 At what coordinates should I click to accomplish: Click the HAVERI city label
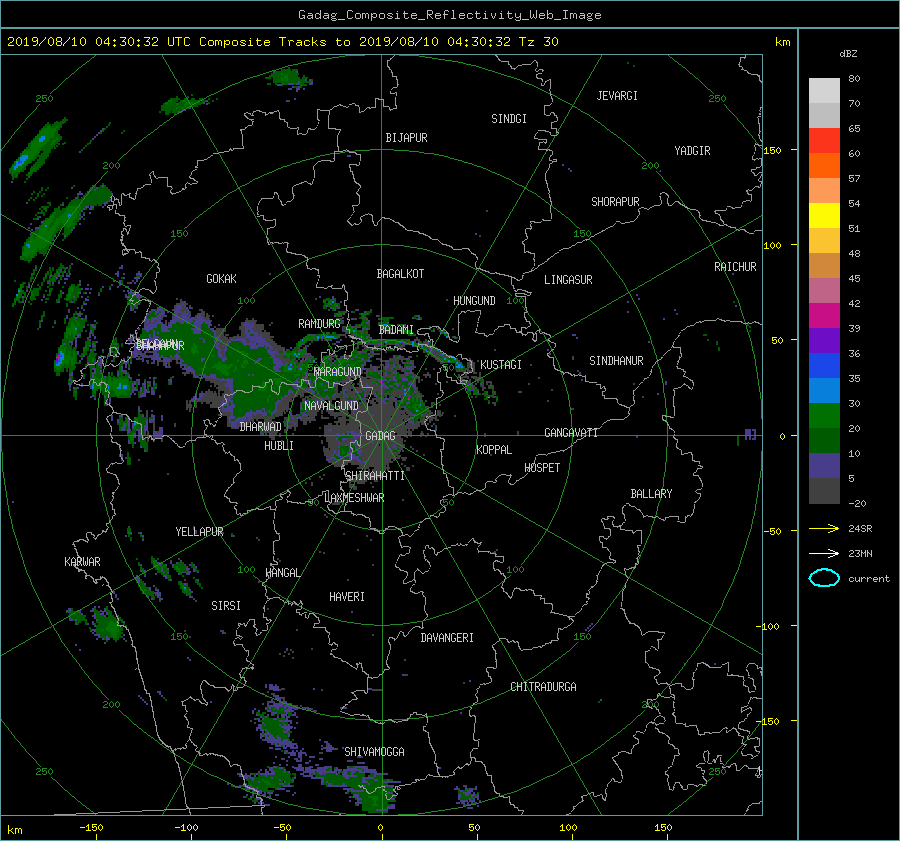347,597
